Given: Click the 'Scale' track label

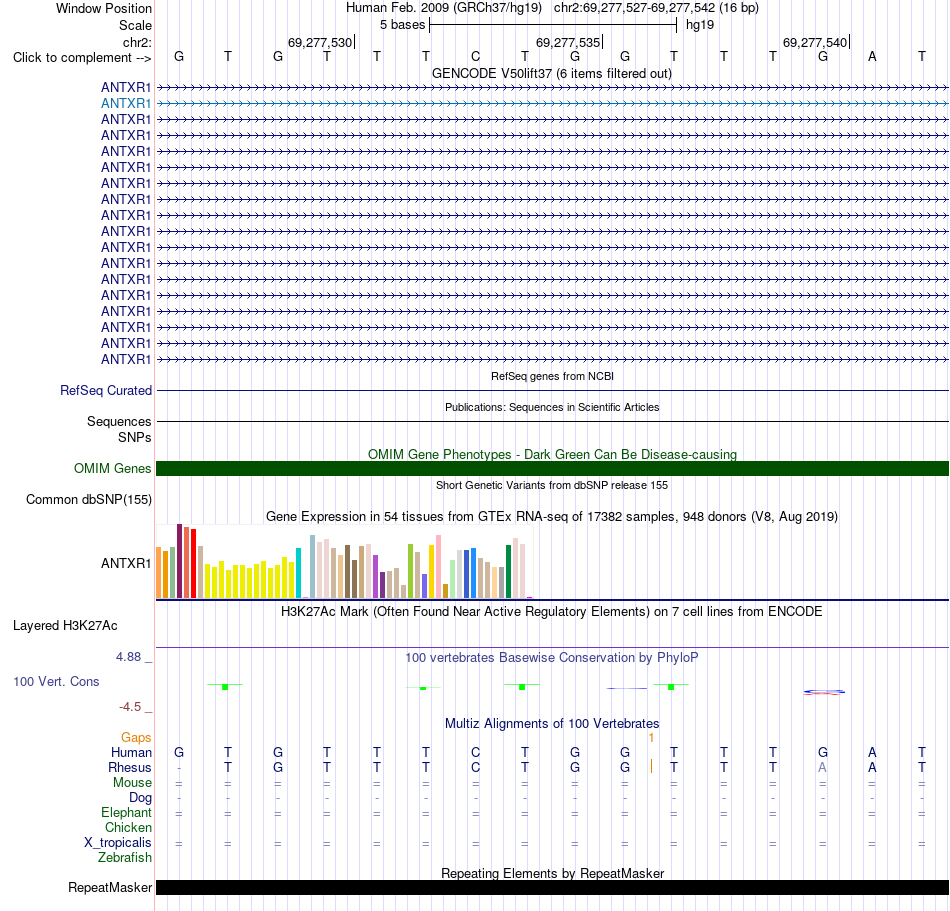Looking at the screenshot, I should [135, 25].
